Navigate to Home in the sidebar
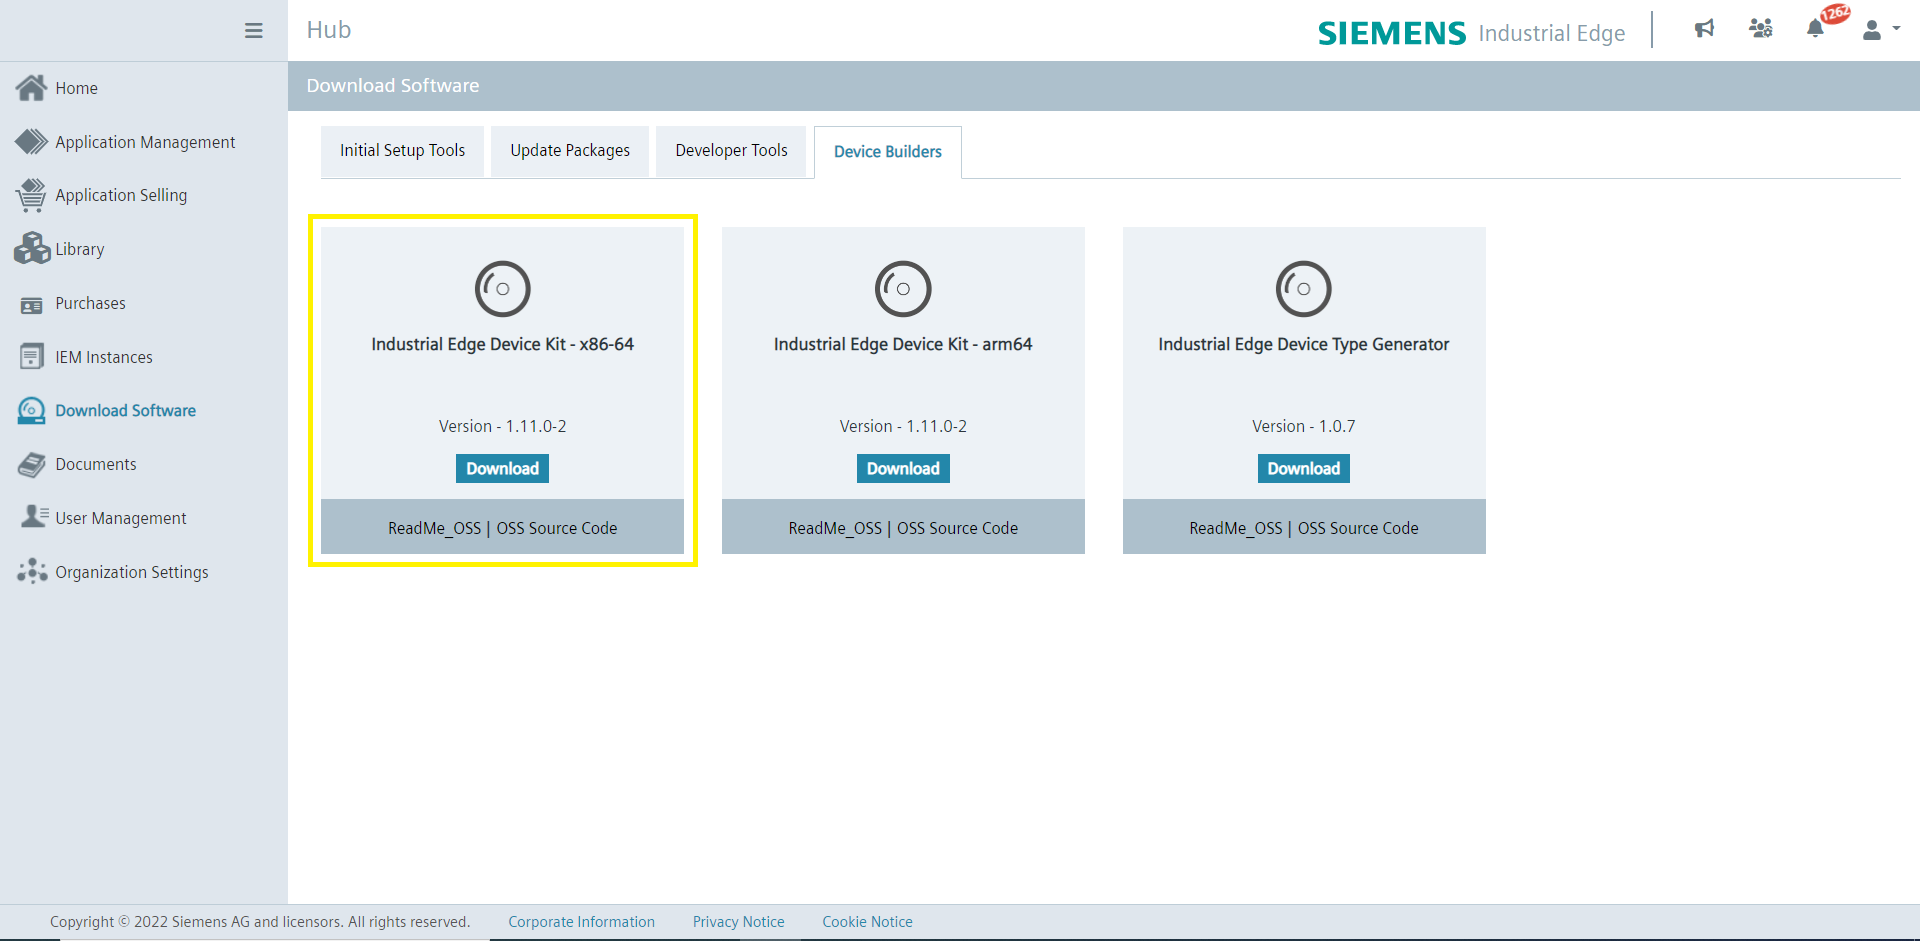The width and height of the screenshot is (1920, 941). tap(76, 88)
